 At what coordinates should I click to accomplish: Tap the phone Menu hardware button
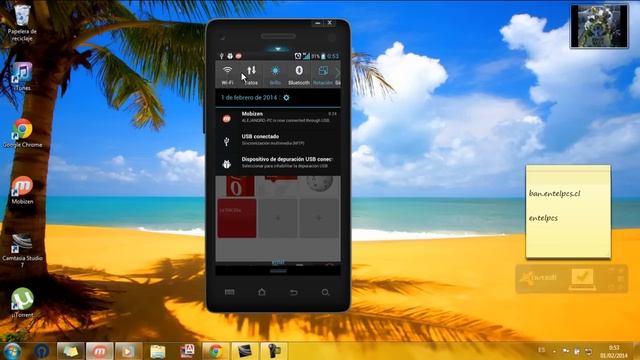(229, 292)
